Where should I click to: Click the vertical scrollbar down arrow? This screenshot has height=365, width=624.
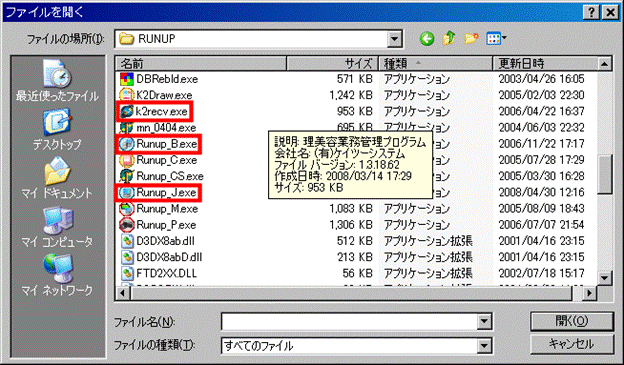[x=604, y=278]
